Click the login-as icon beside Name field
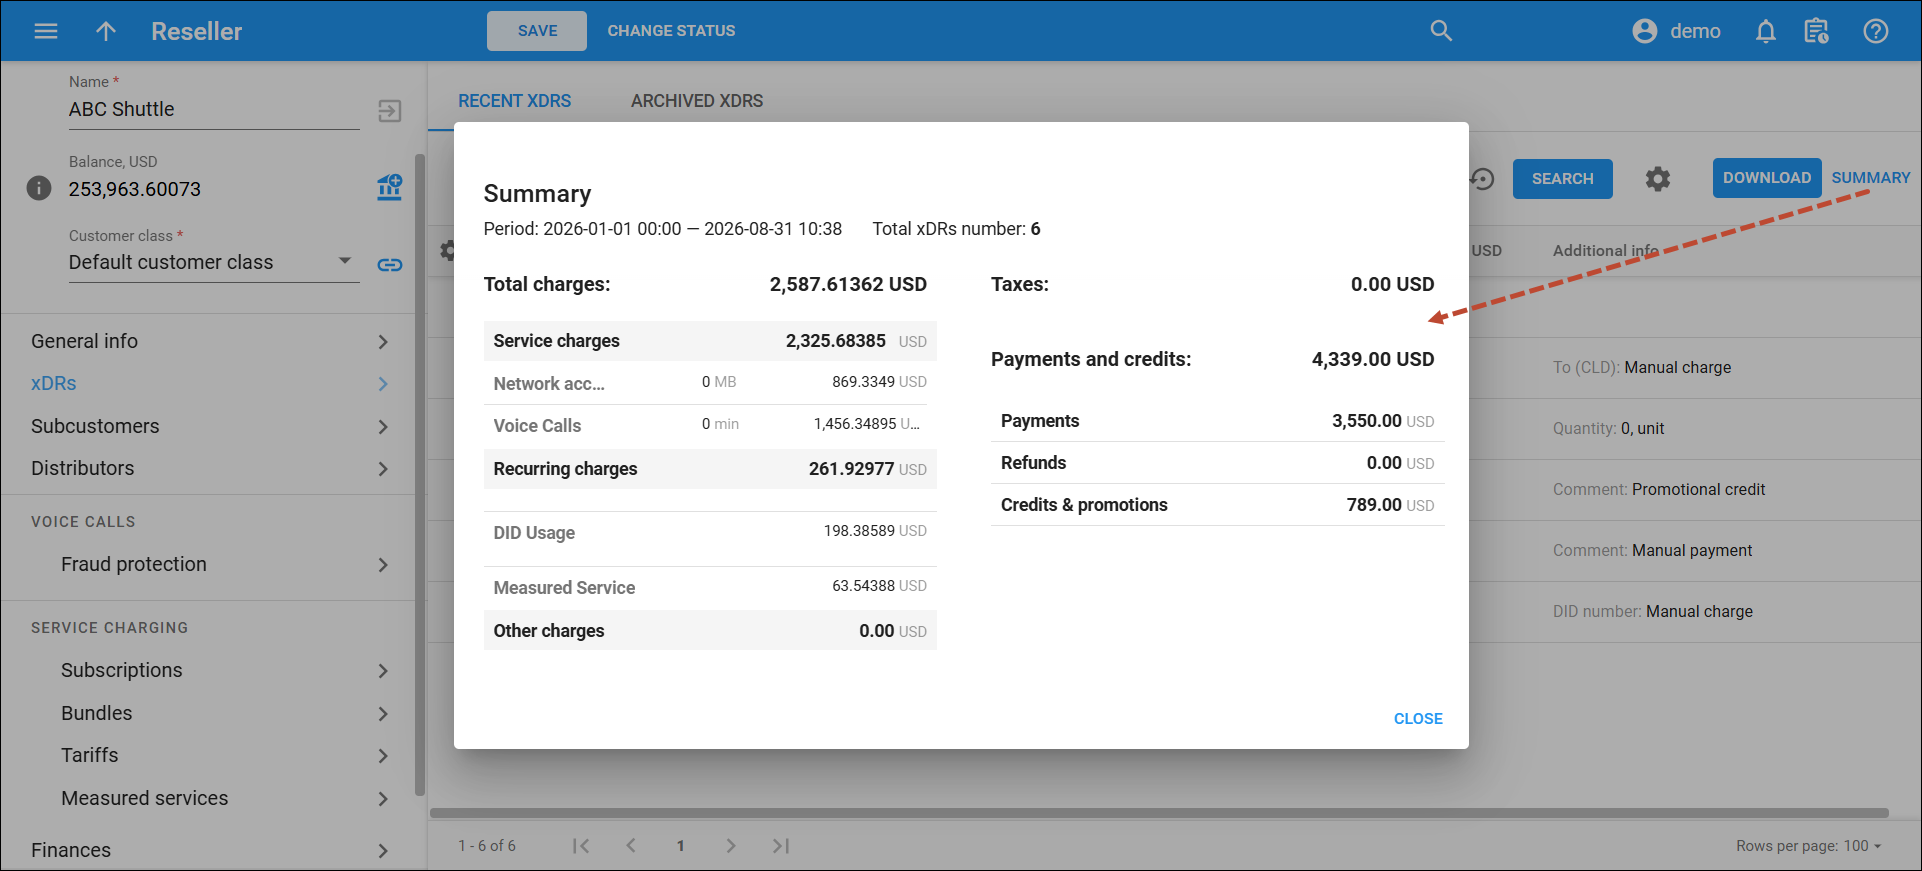The width and height of the screenshot is (1922, 871). 390,110
